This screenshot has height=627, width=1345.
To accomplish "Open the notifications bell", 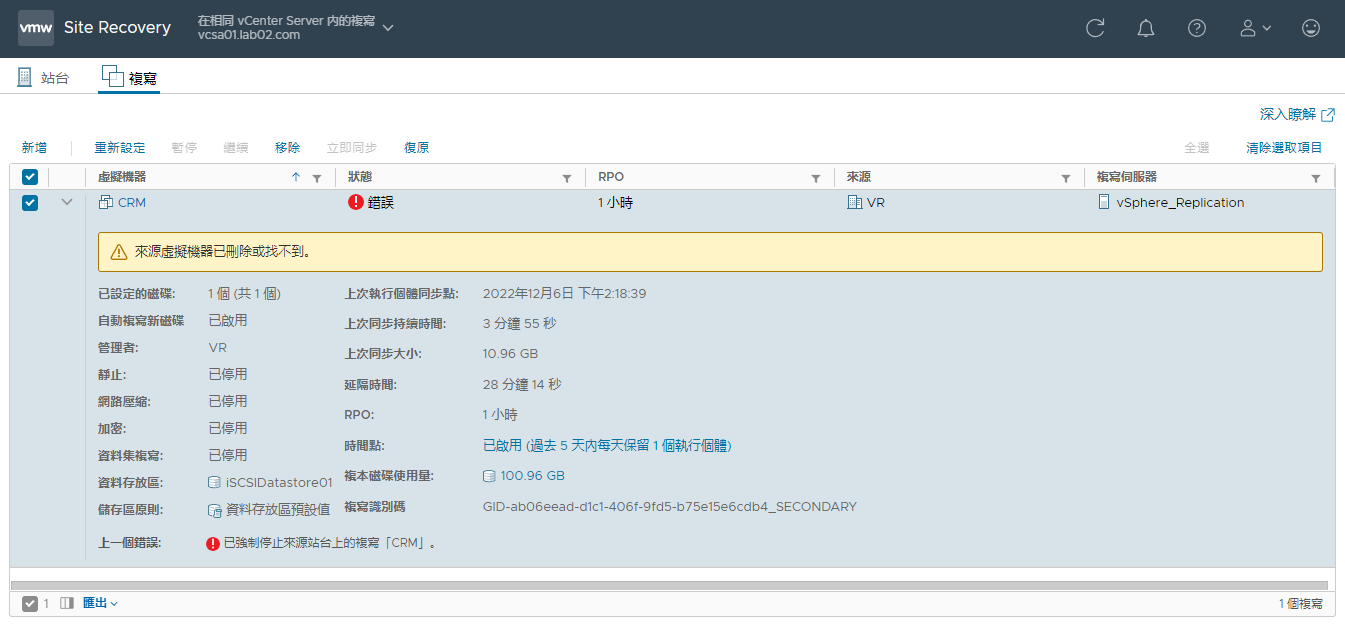I will (x=1146, y=28).
